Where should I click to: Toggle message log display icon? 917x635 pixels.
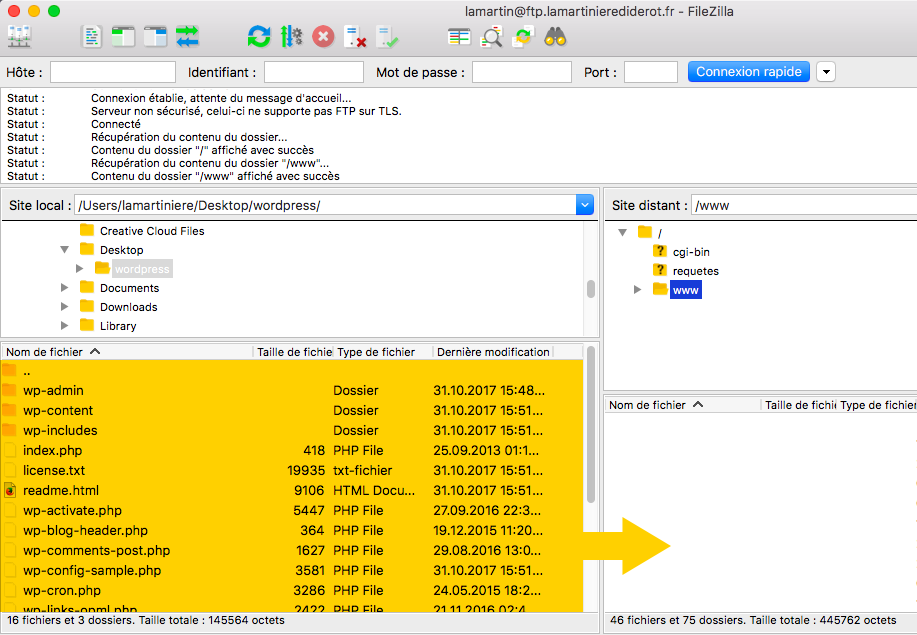(92, 38)
